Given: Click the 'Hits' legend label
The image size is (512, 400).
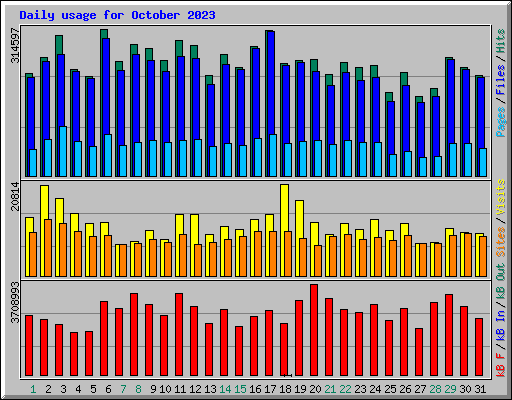Looking at the screenshot, I should [501, 41].
